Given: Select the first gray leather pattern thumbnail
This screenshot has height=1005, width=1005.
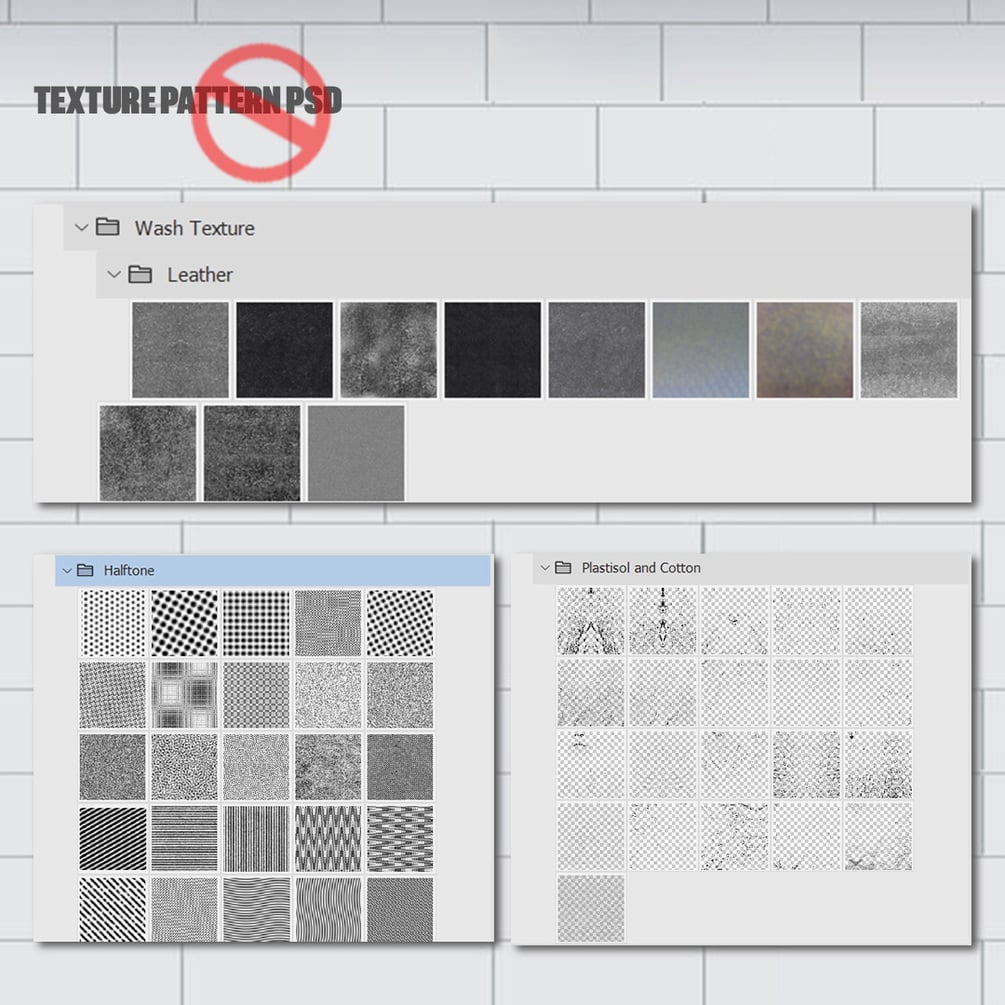Looking at the screenshot, I should click(180, 350).
